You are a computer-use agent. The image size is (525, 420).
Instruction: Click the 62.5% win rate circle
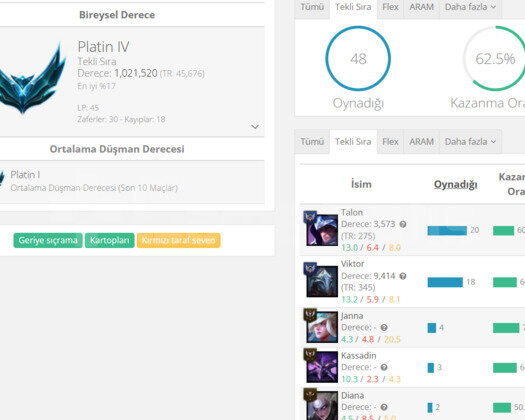tap(495, 59)
